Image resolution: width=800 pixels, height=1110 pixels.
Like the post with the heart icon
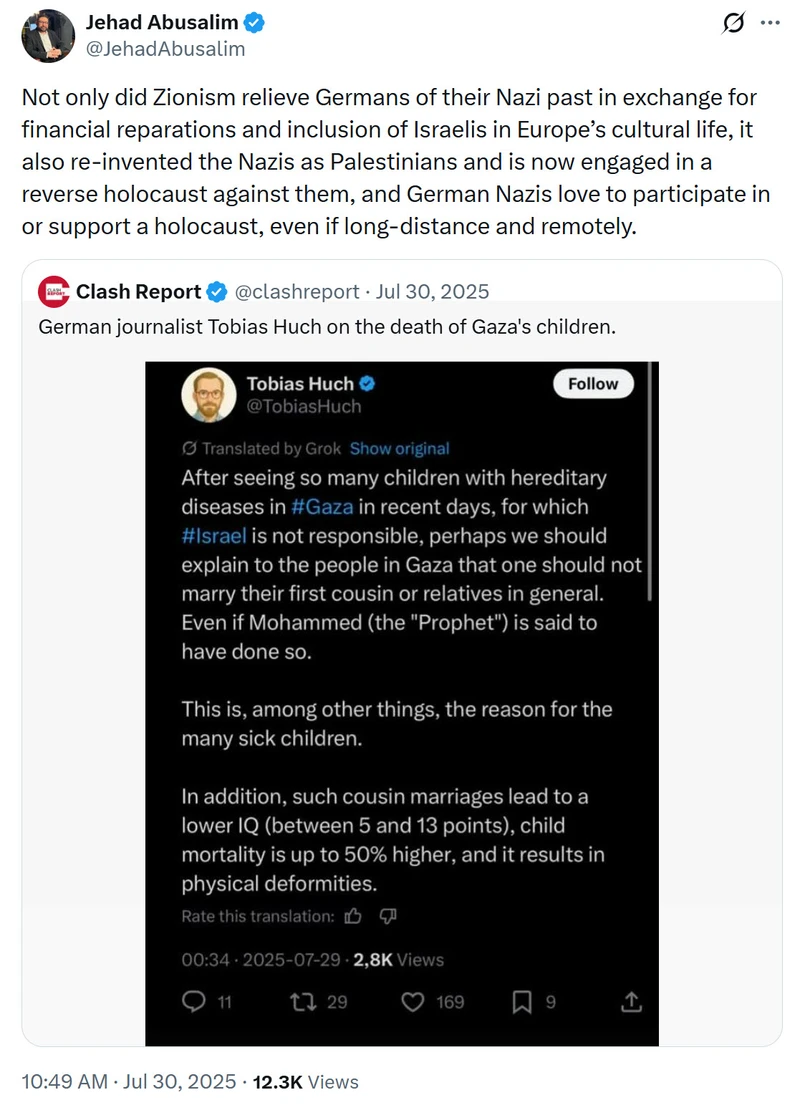coord(413,1002)
